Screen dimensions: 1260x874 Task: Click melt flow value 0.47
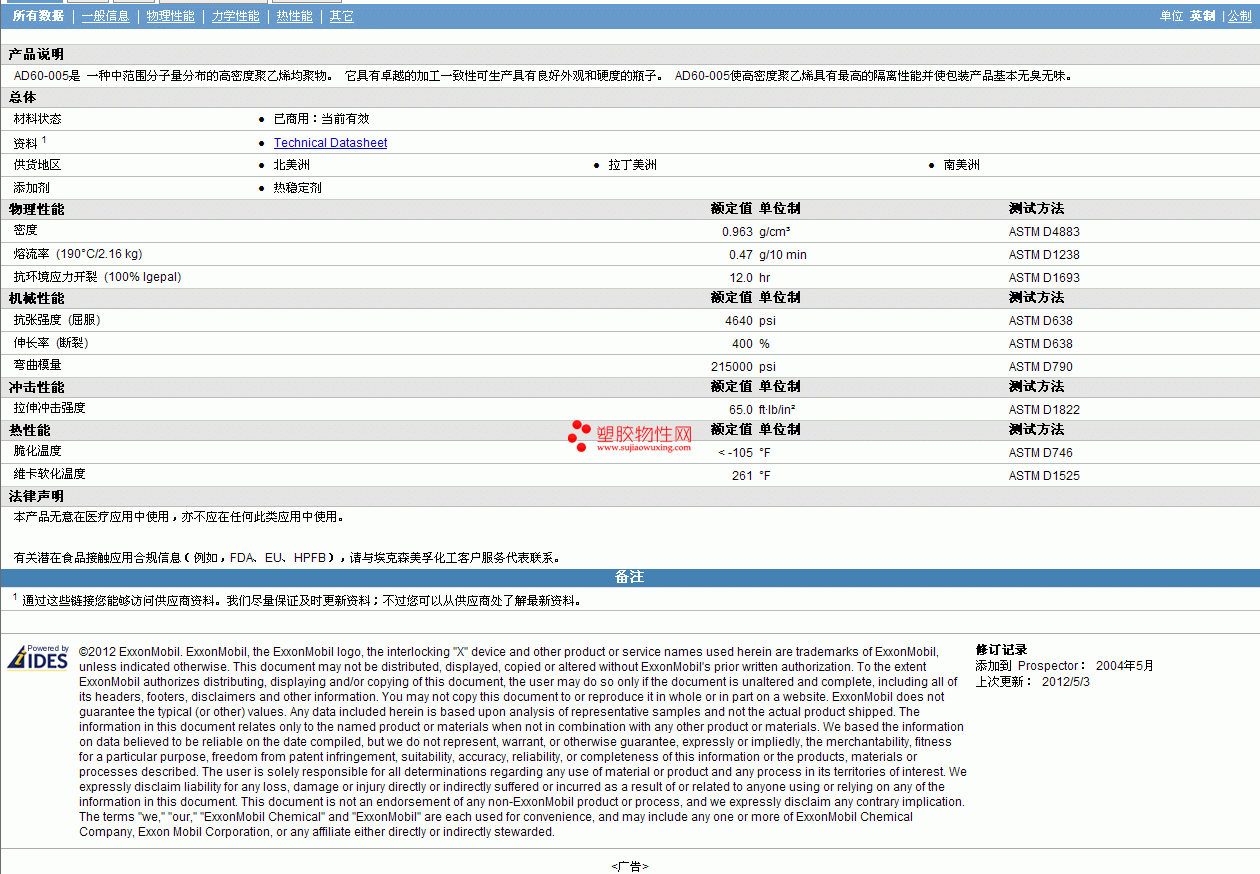click(x=740, y=255)
